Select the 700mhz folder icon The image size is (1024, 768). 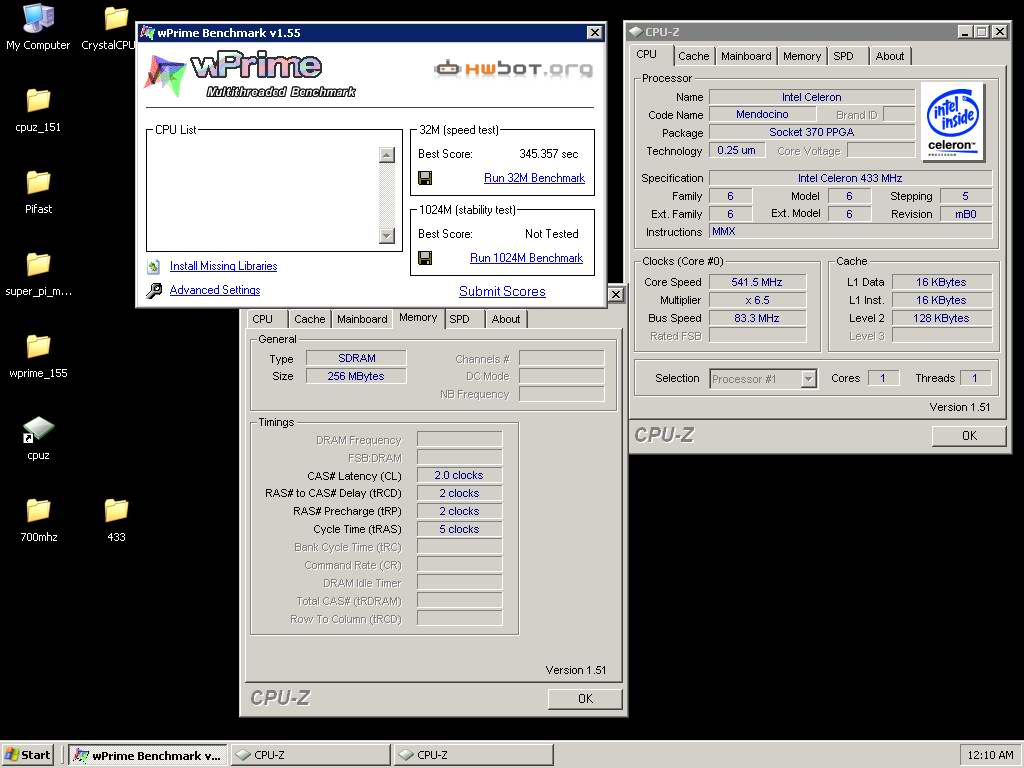38,520
